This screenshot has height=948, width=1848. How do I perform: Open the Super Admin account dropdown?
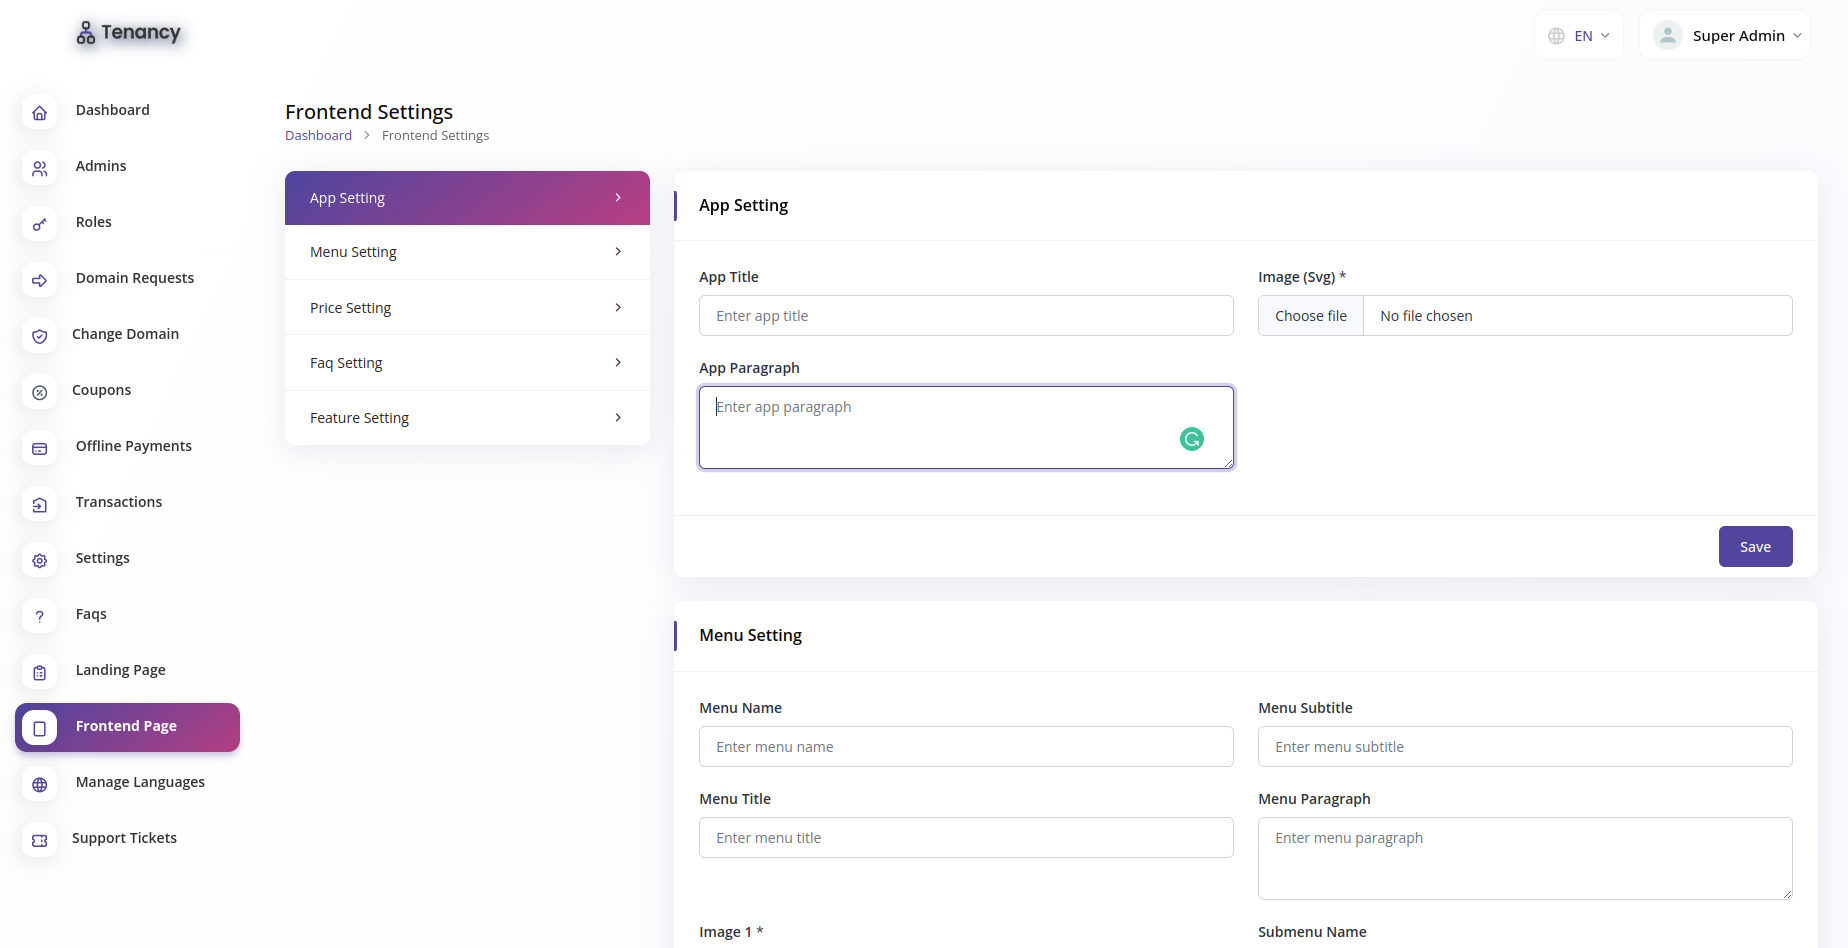(x=1725, y=36)
